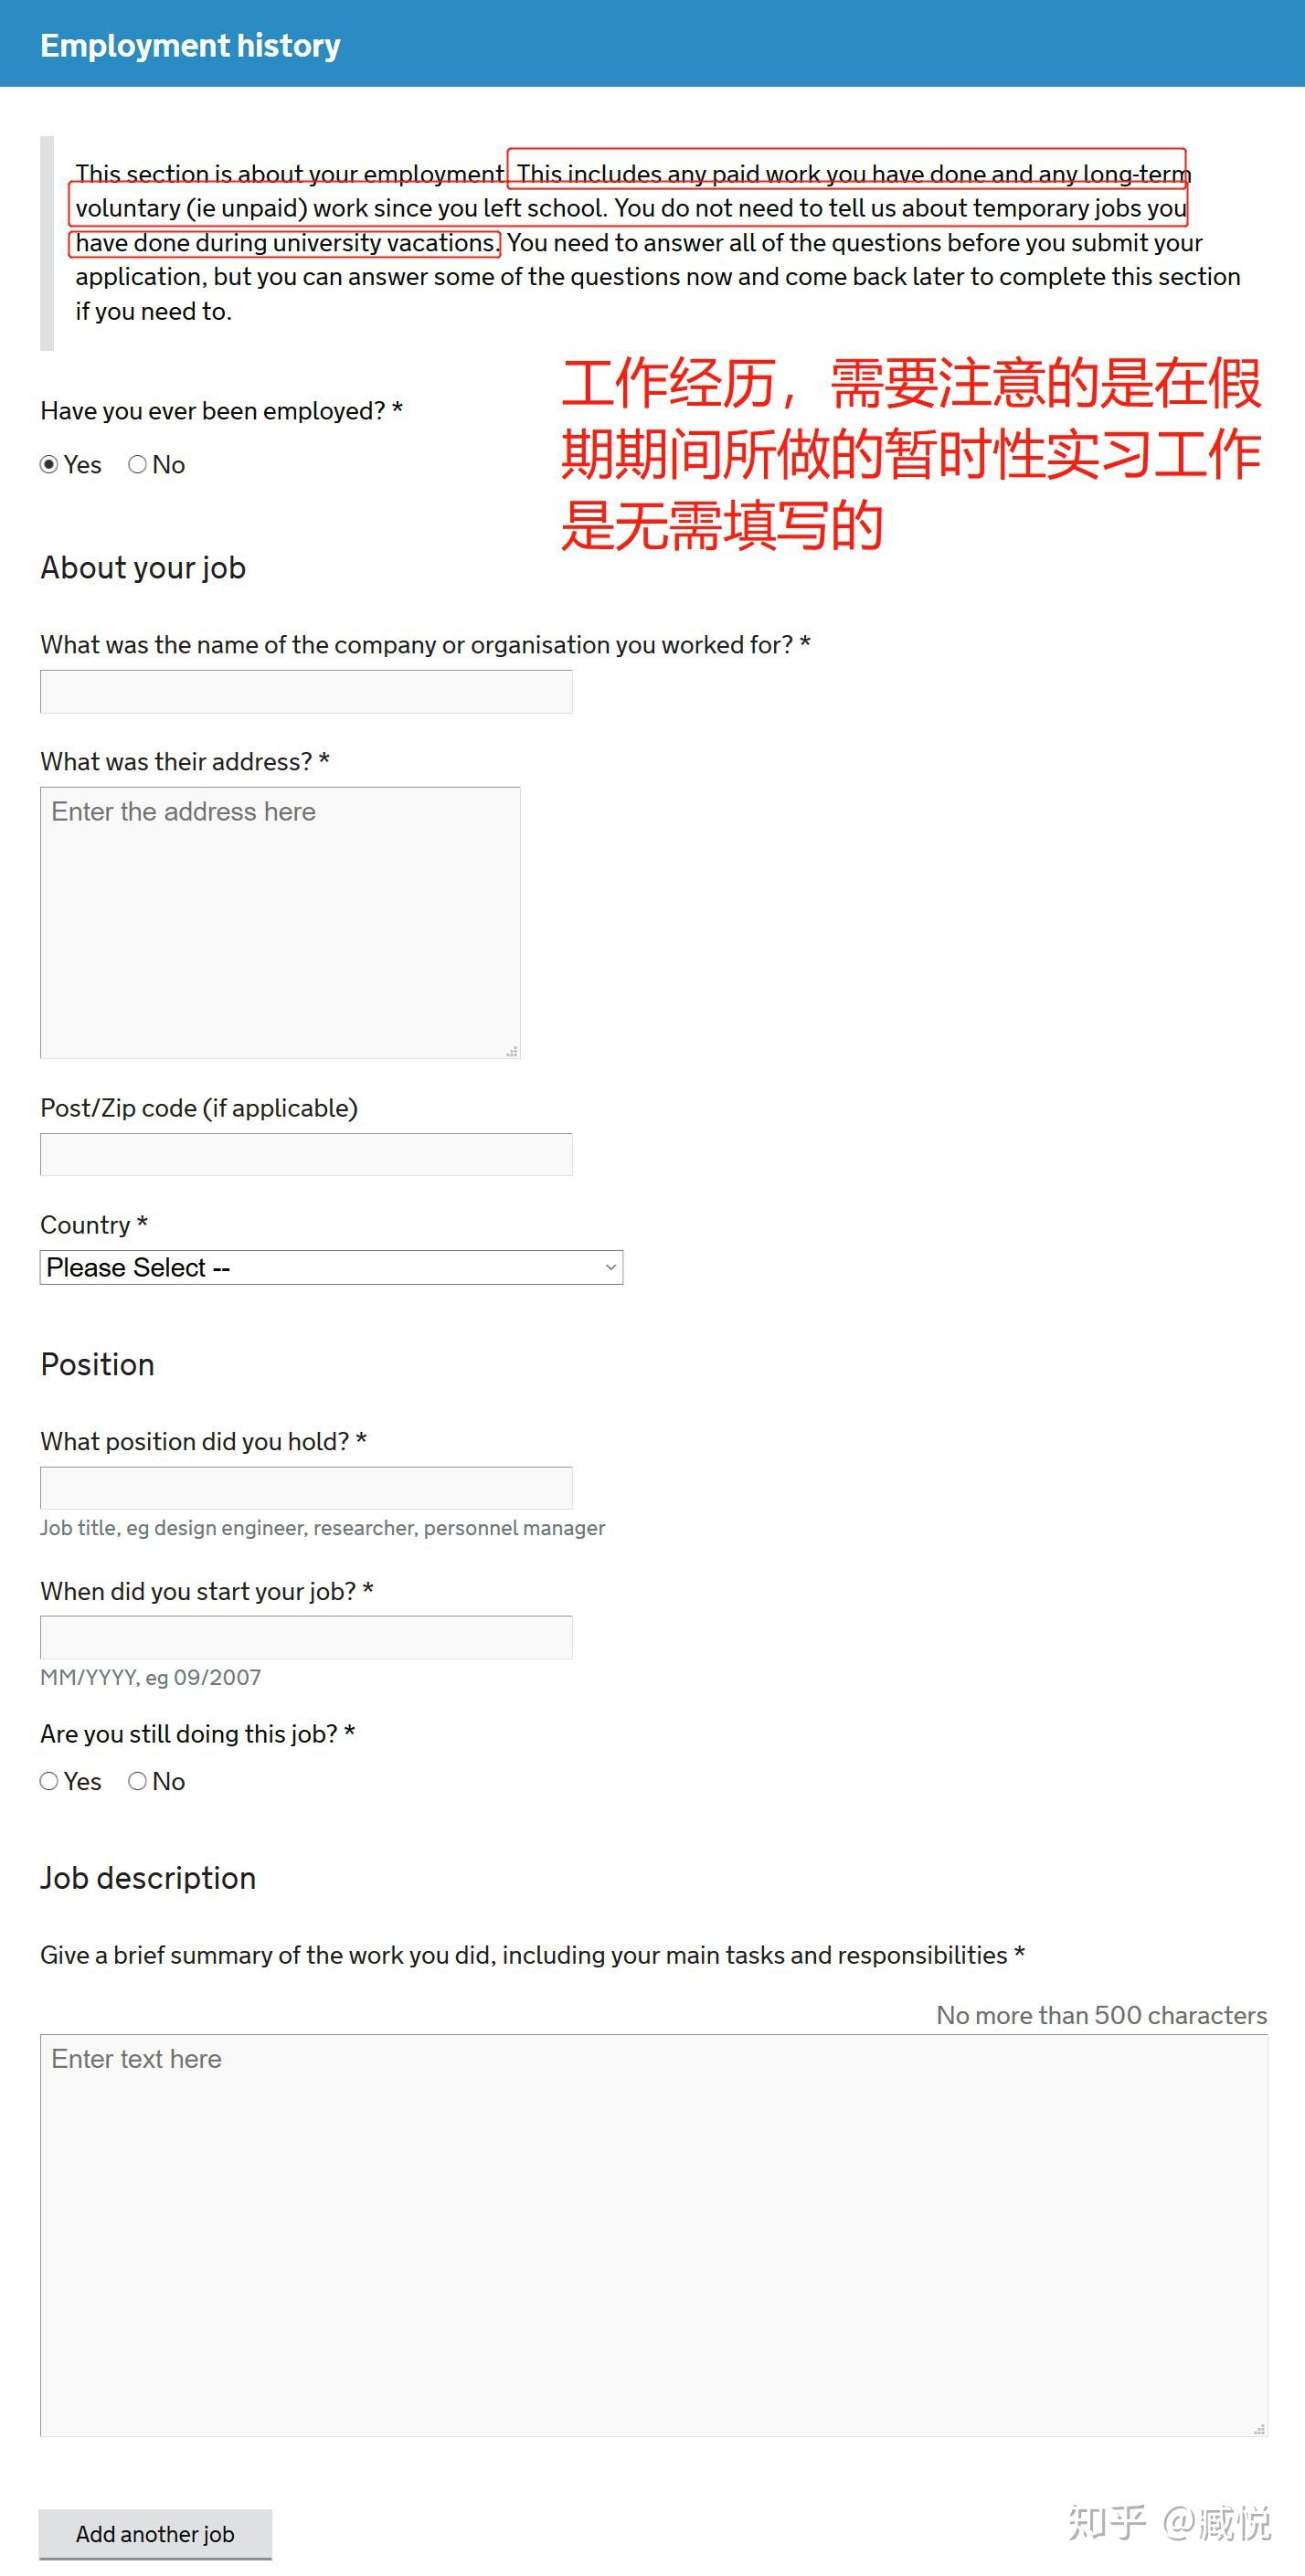Viewport: 1305px width, 2576px height.
Task: Select No for ever been employed
Action: pyautogui.click(x=138, y=465)
